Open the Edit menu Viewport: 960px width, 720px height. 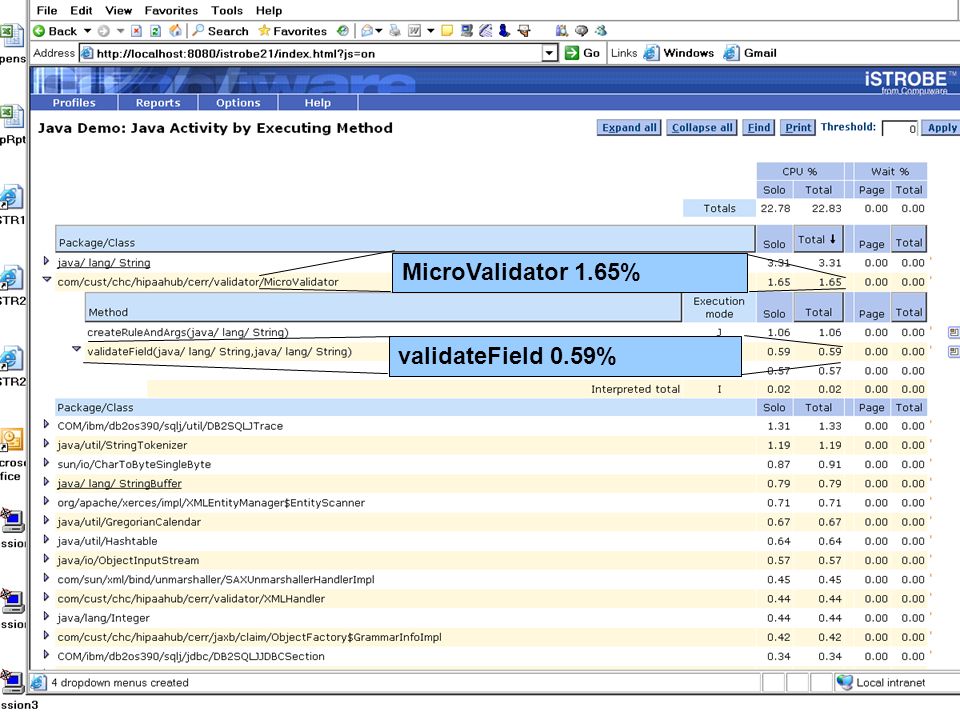pos(81,10)
